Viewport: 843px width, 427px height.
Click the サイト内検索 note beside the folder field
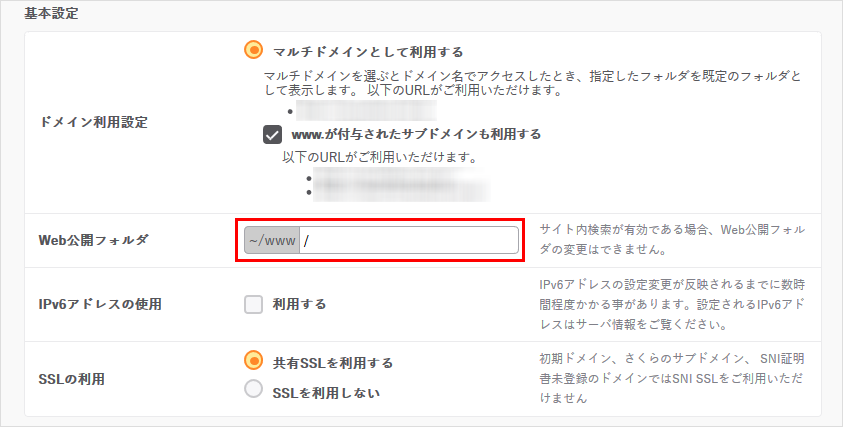[673, 239]
